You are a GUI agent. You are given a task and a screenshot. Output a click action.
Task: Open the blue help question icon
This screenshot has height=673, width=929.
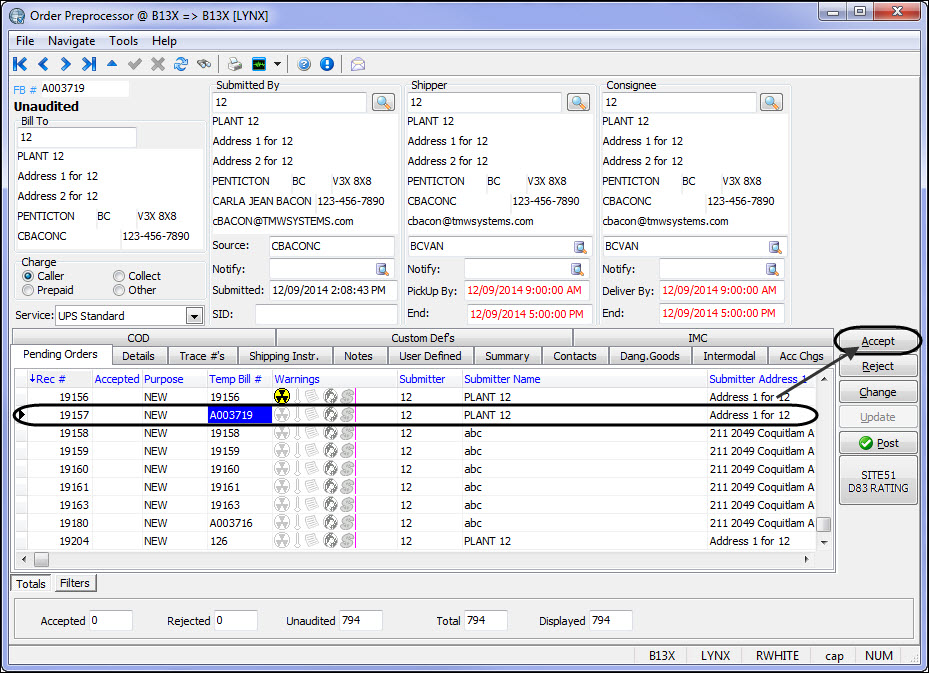click(x=304, y=64)
